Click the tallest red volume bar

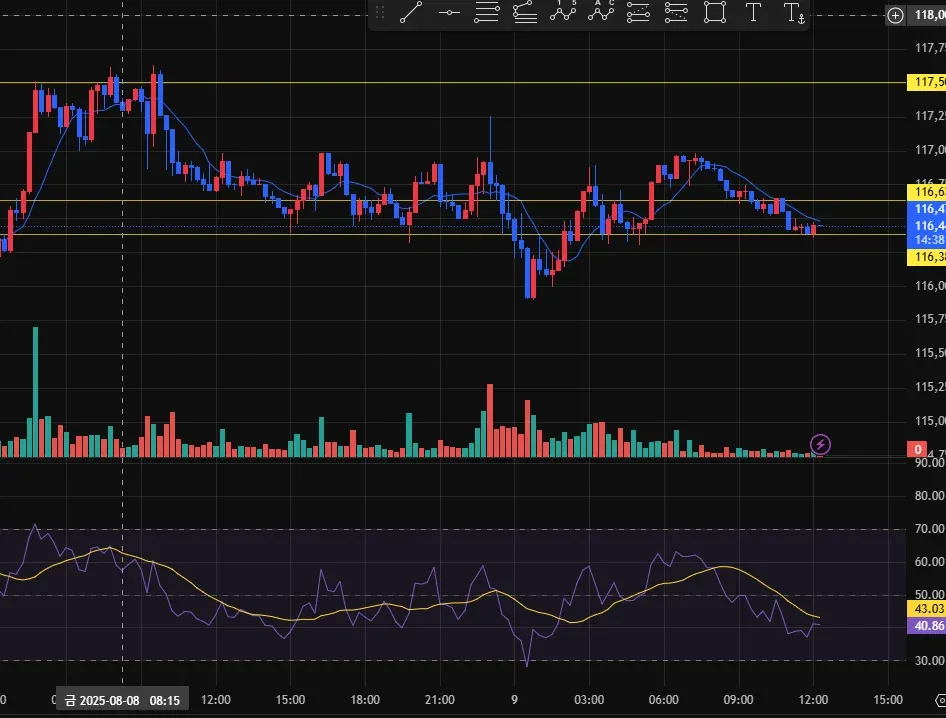pyautogui.click(x=490, y=421)
